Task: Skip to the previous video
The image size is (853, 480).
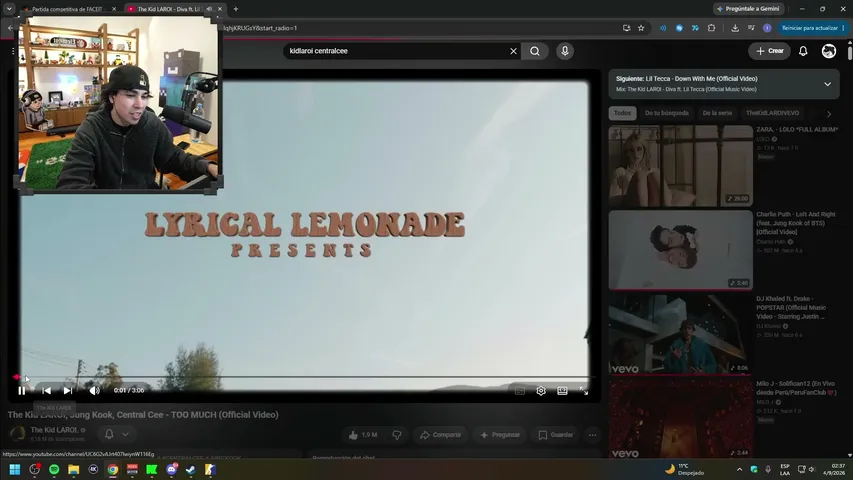Action: (x=46, y=390)
